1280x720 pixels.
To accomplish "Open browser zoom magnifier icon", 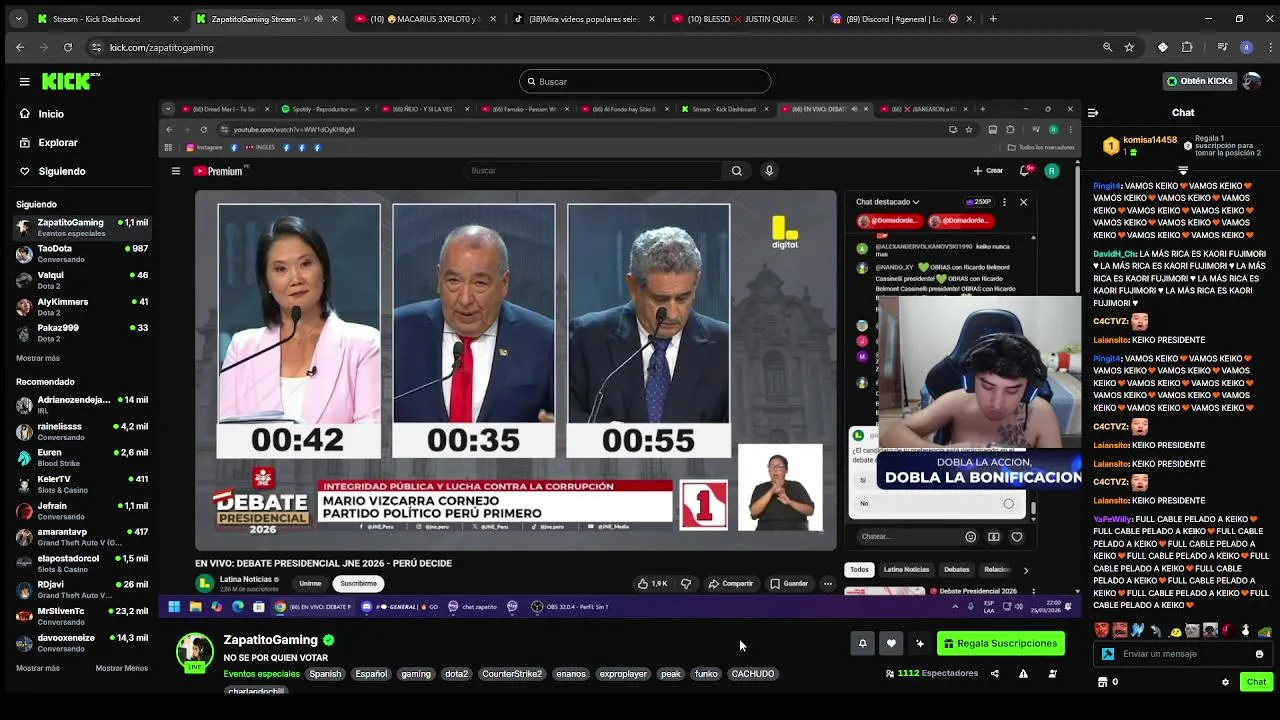I will (x=1107, y=47).
